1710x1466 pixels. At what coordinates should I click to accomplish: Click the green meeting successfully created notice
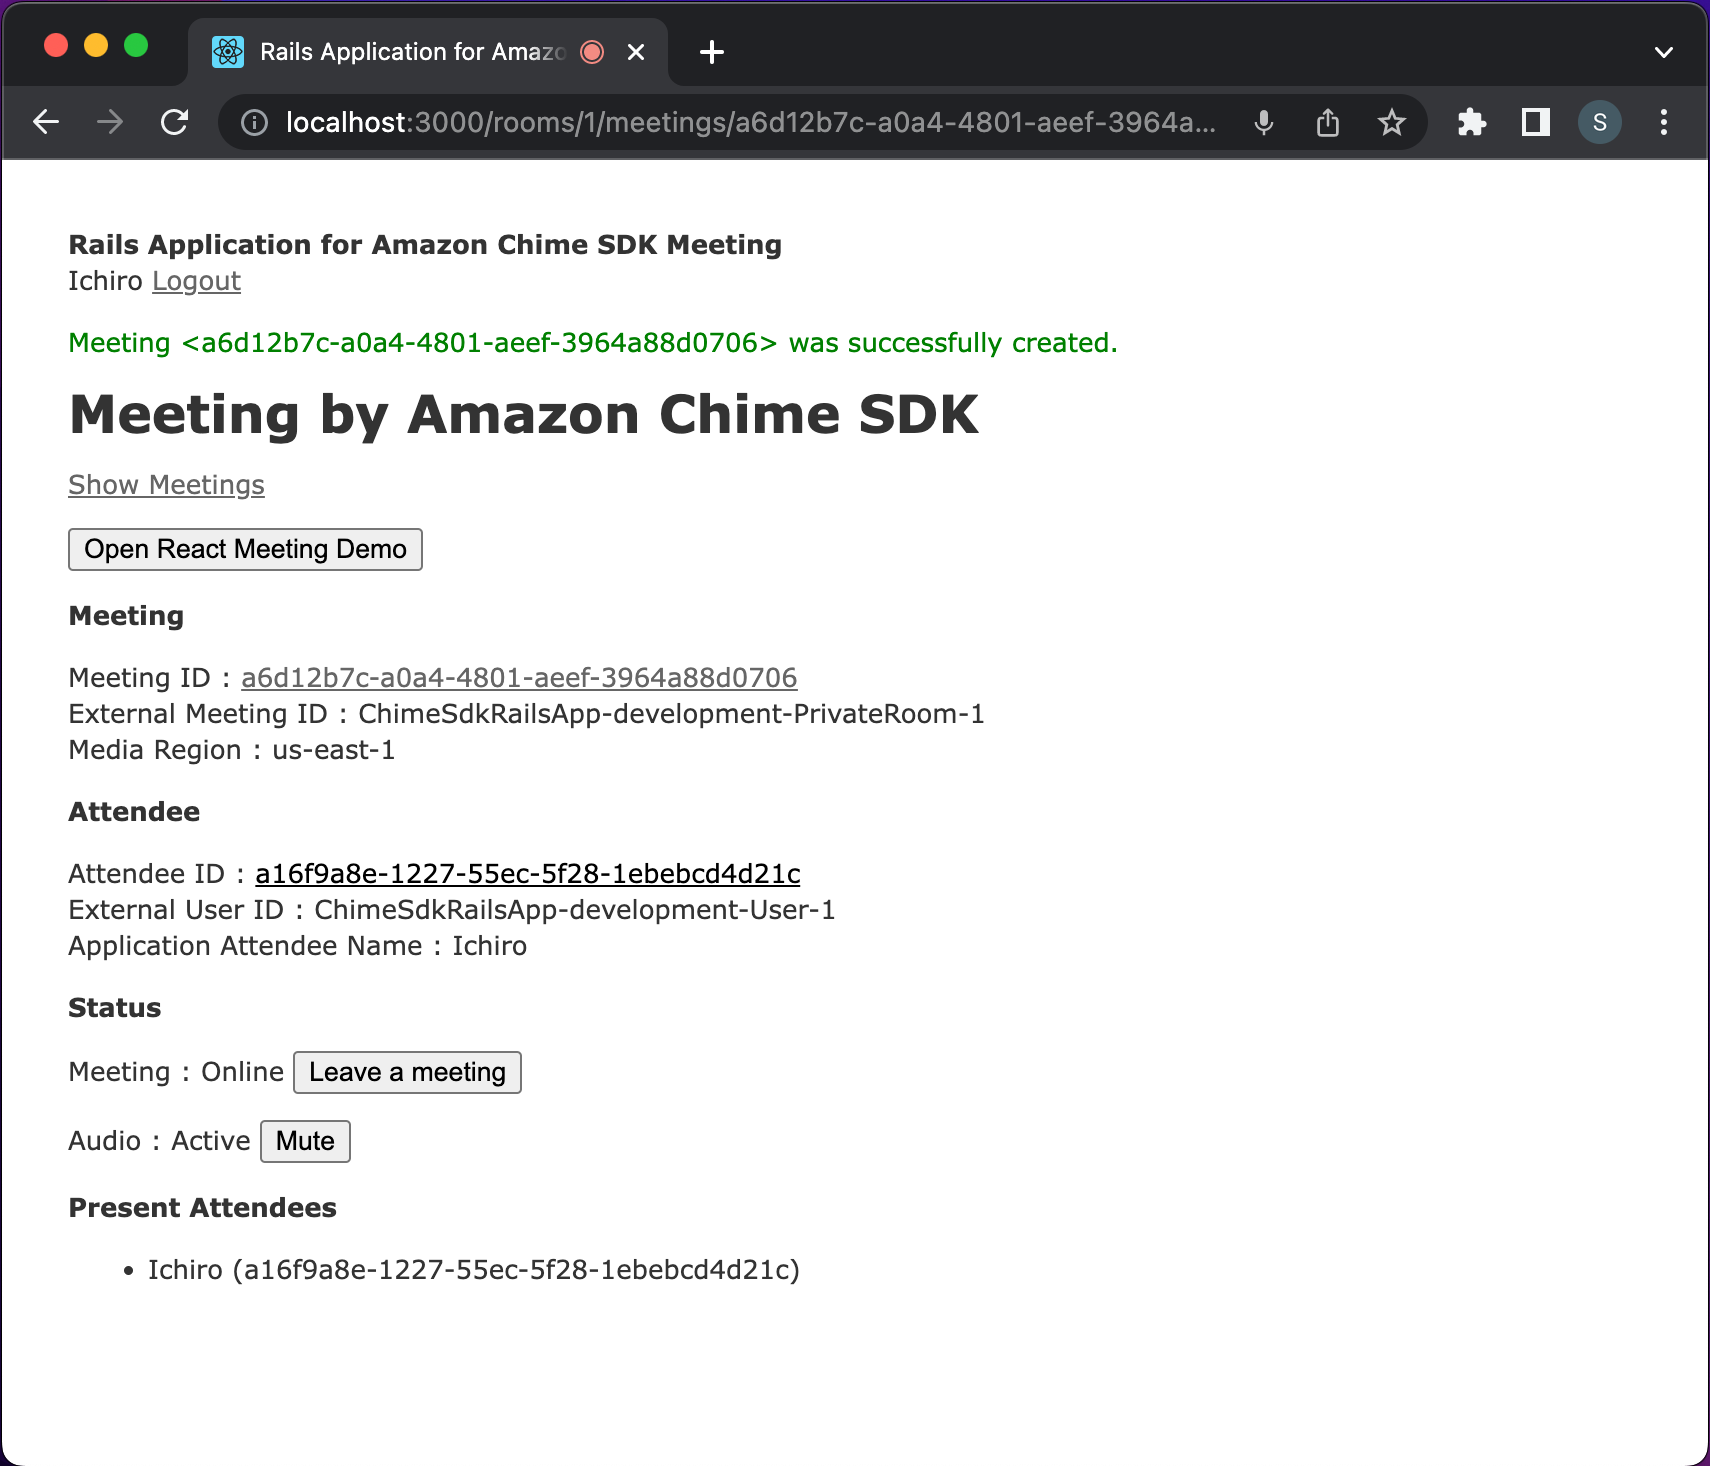tap(593, 343)
